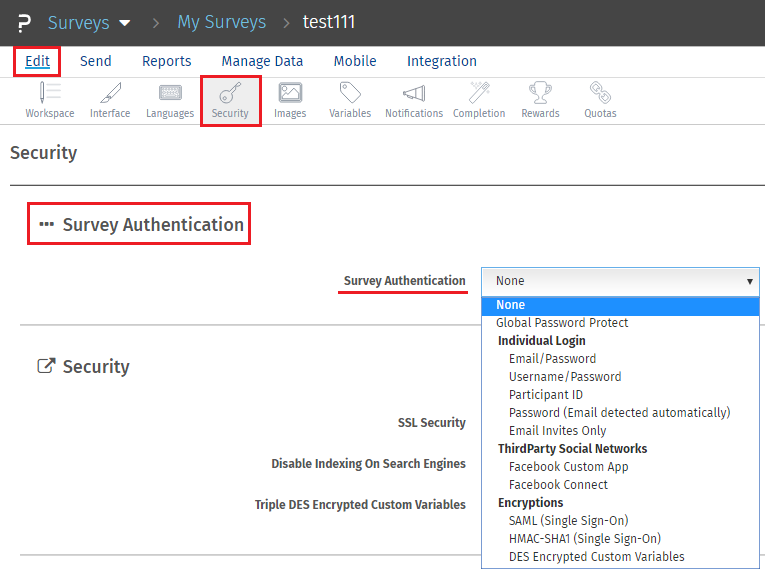Click the test111 survey breadcrumb
The height and width of the screenshot is (572, 765).
pyautogui.click(x=329, y=22)
